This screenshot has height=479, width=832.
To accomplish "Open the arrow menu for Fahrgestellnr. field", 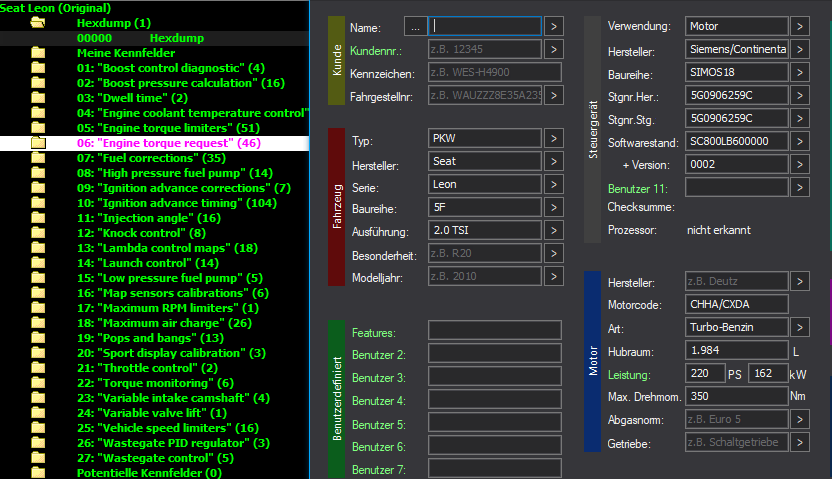I will 553,95.
